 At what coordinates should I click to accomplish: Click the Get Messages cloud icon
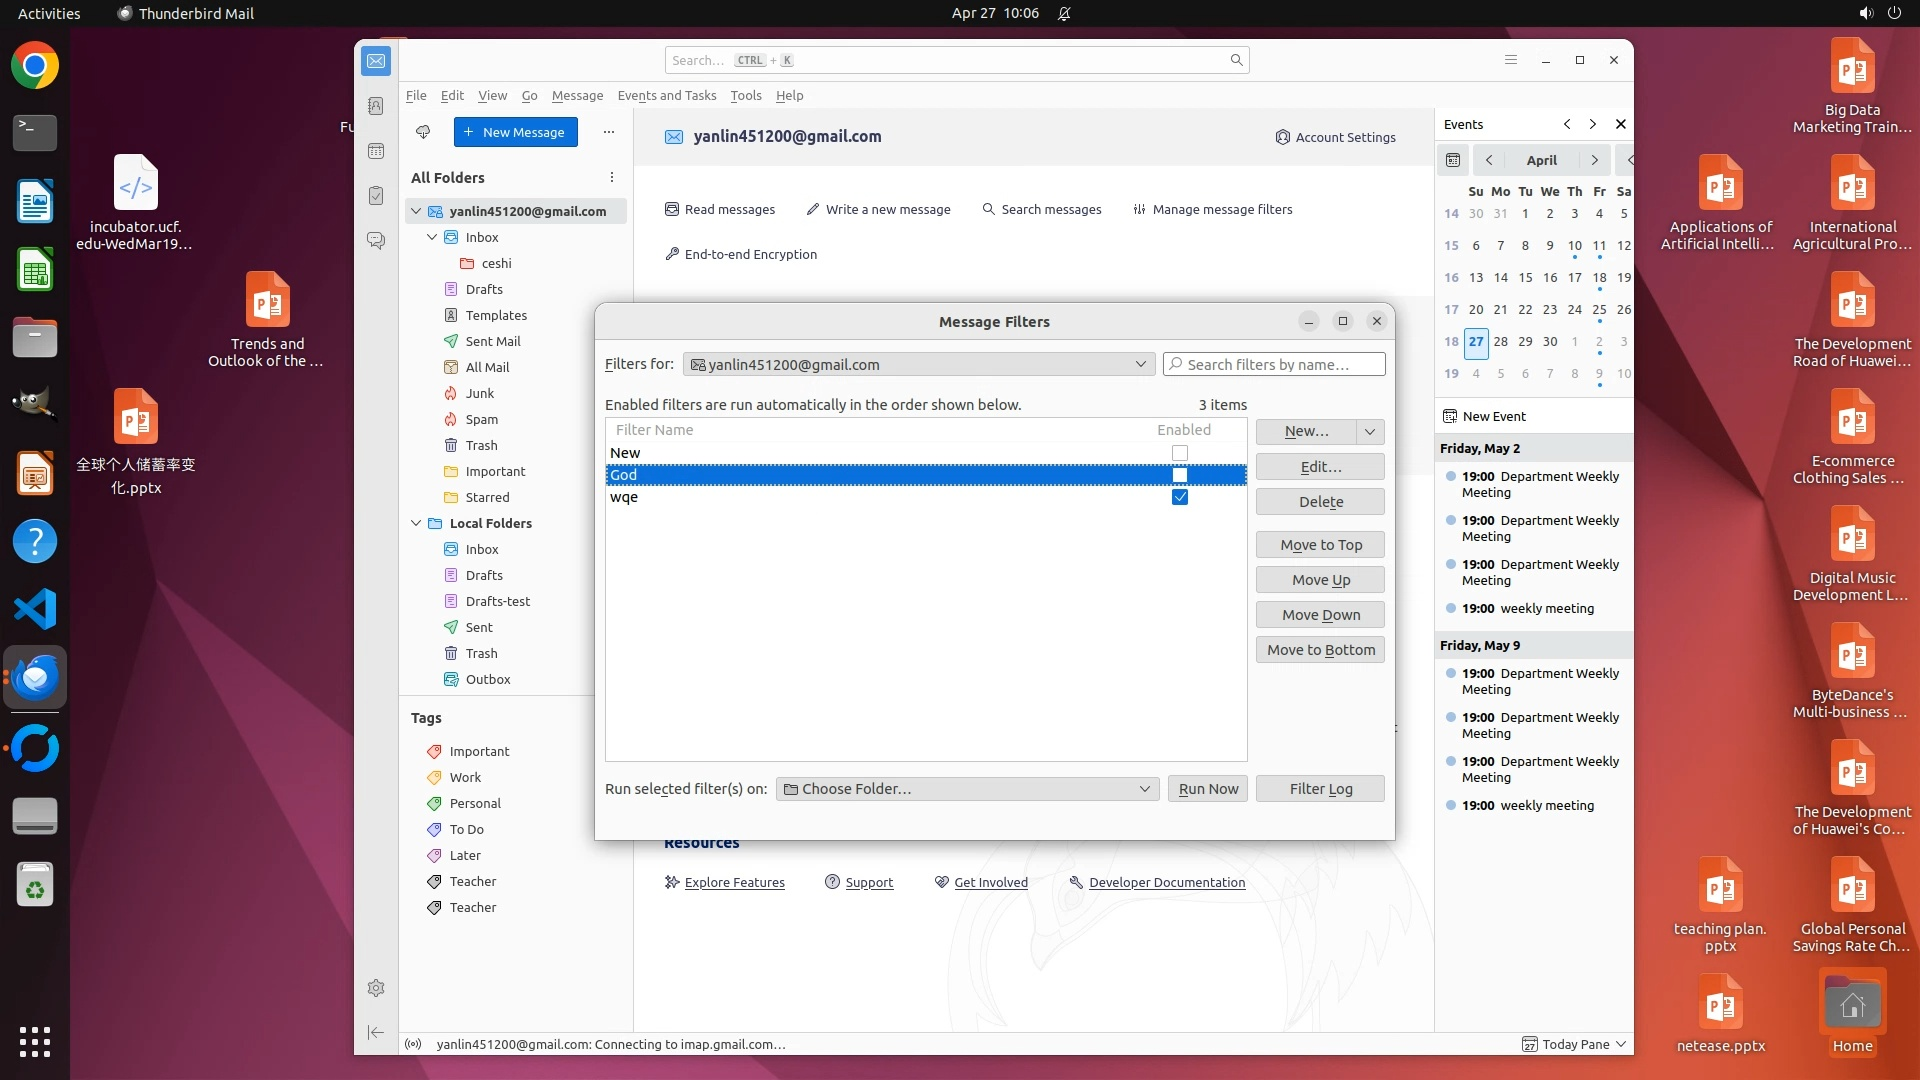click(423, 132)
